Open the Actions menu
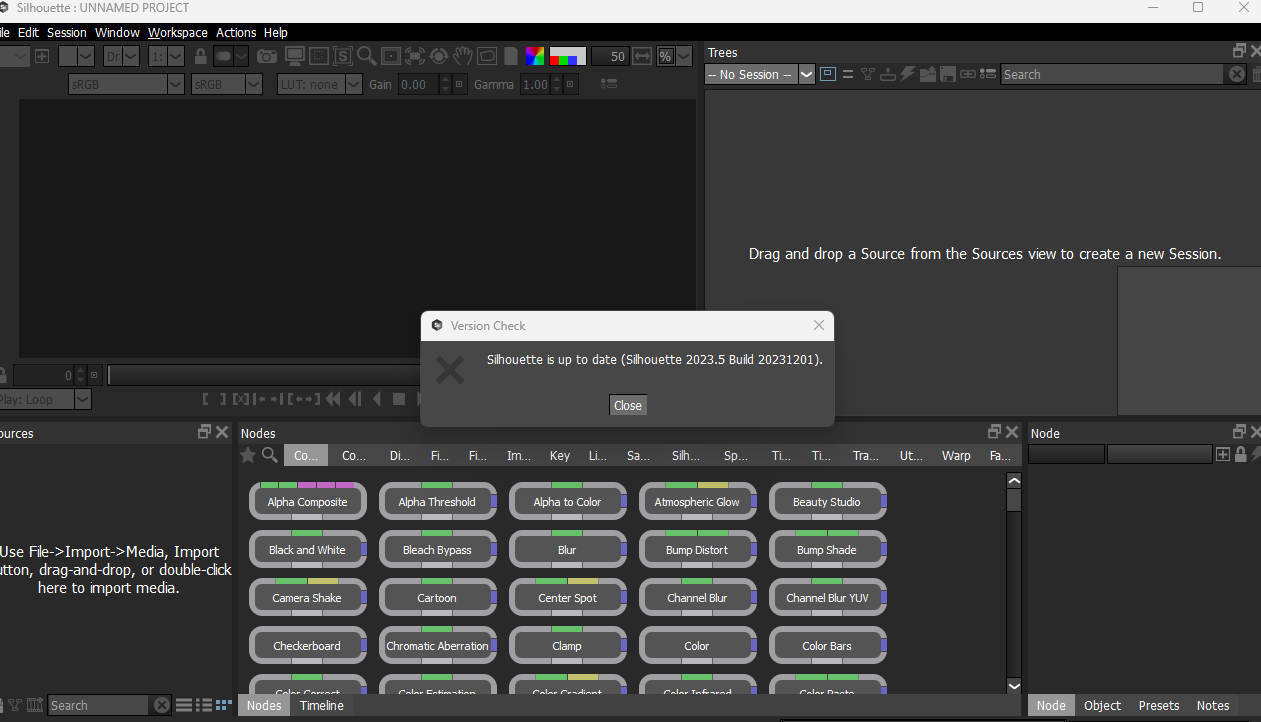 (236, 32)
